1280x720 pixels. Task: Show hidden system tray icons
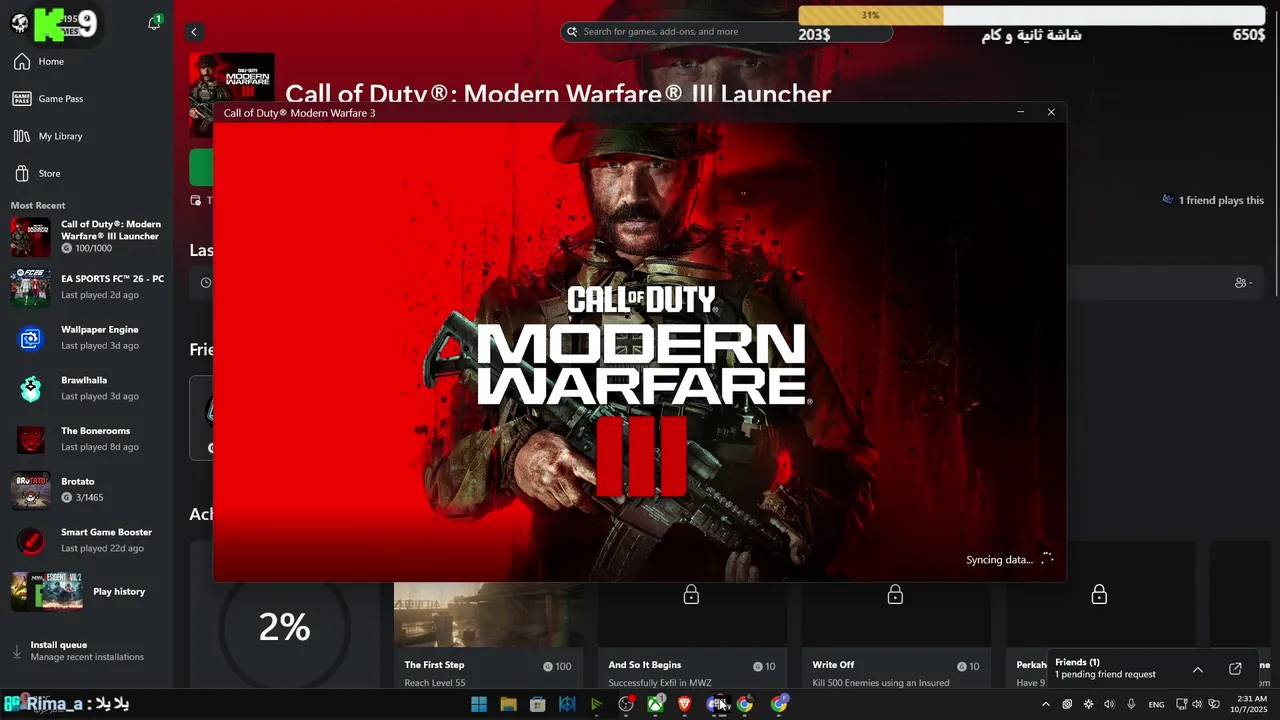pyautogui.click(x=1046, y=705)
